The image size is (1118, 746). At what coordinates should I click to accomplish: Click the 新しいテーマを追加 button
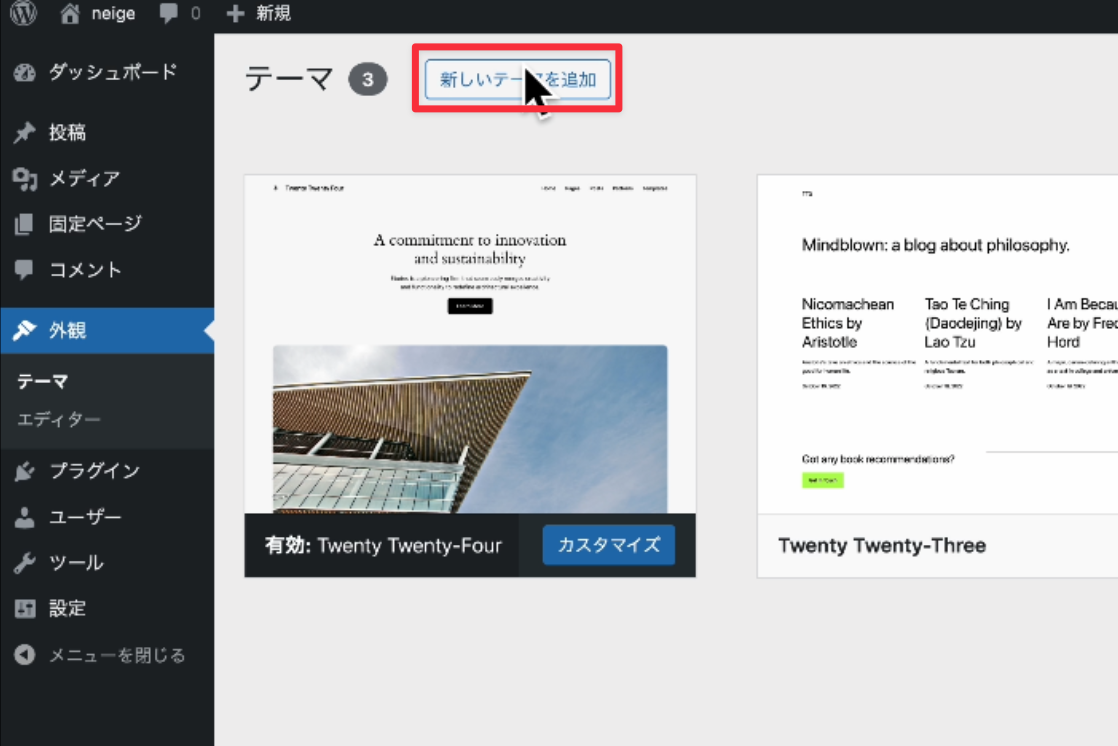517,80
